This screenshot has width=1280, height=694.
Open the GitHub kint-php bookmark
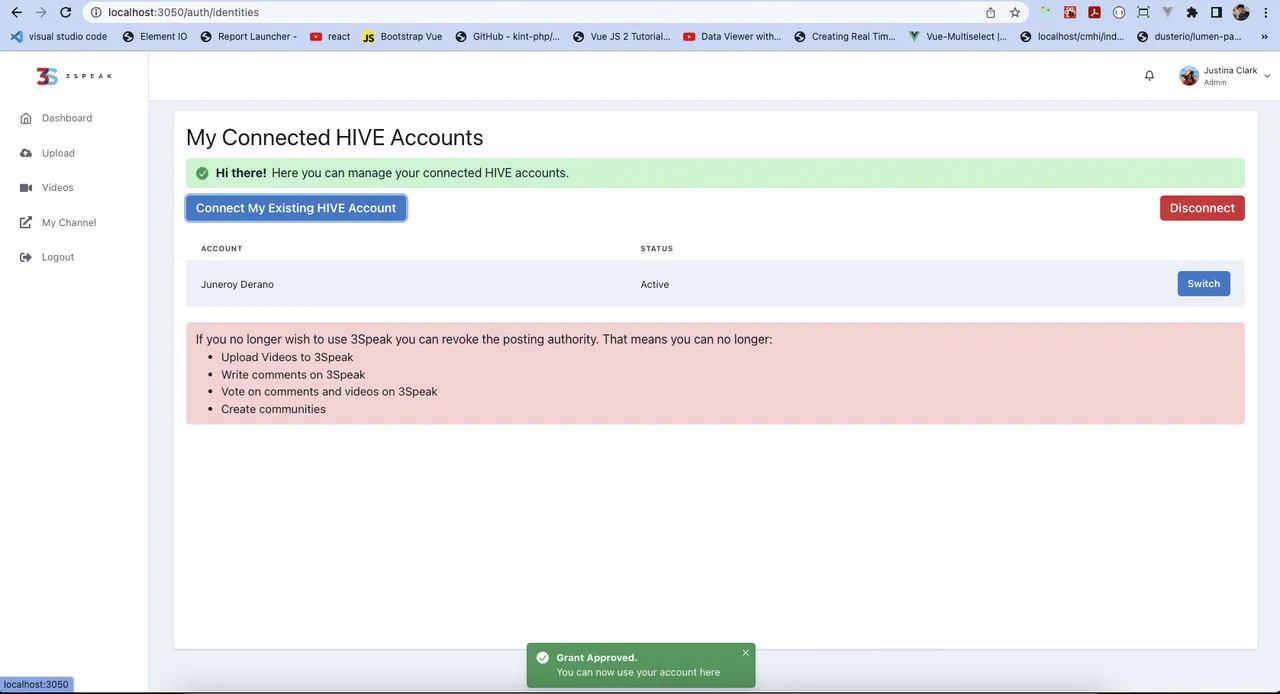[x=507, y=36]
